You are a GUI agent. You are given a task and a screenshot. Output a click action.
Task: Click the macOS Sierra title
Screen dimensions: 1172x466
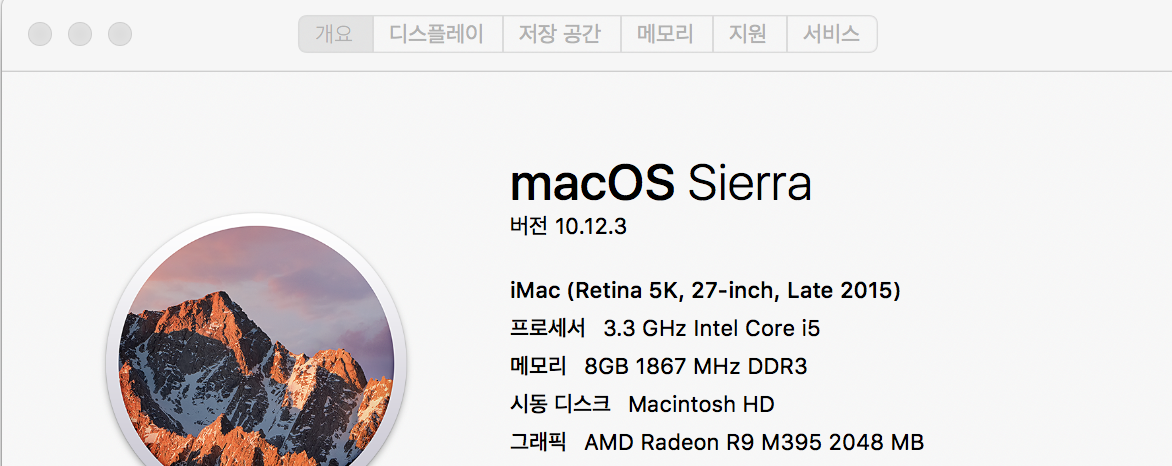[x=660, y=184]
